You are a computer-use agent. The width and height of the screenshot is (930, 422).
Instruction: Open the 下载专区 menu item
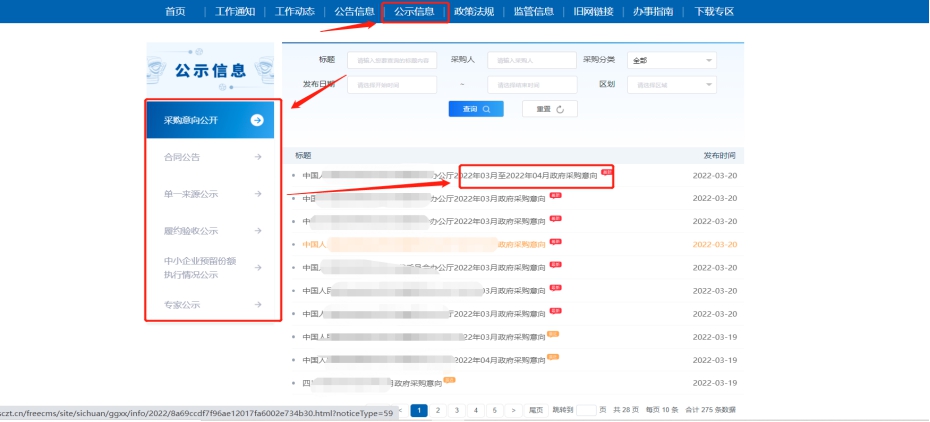[713, 11]
